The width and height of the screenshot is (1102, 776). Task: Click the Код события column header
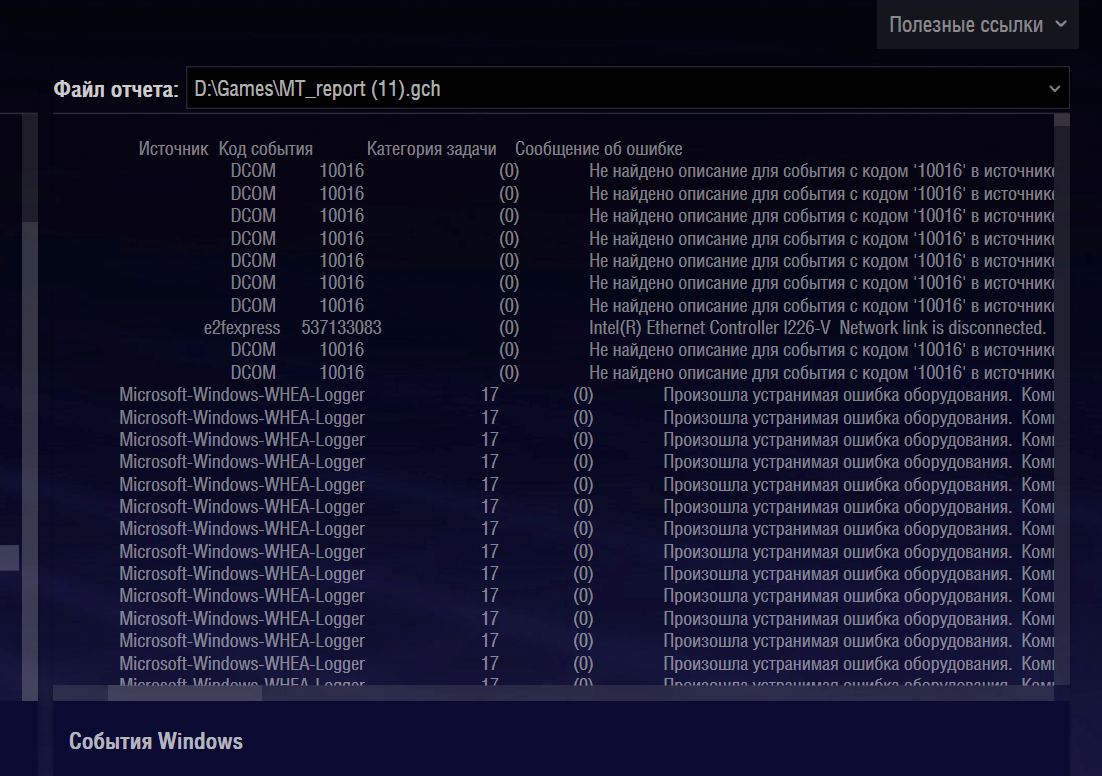click(266, 149)
